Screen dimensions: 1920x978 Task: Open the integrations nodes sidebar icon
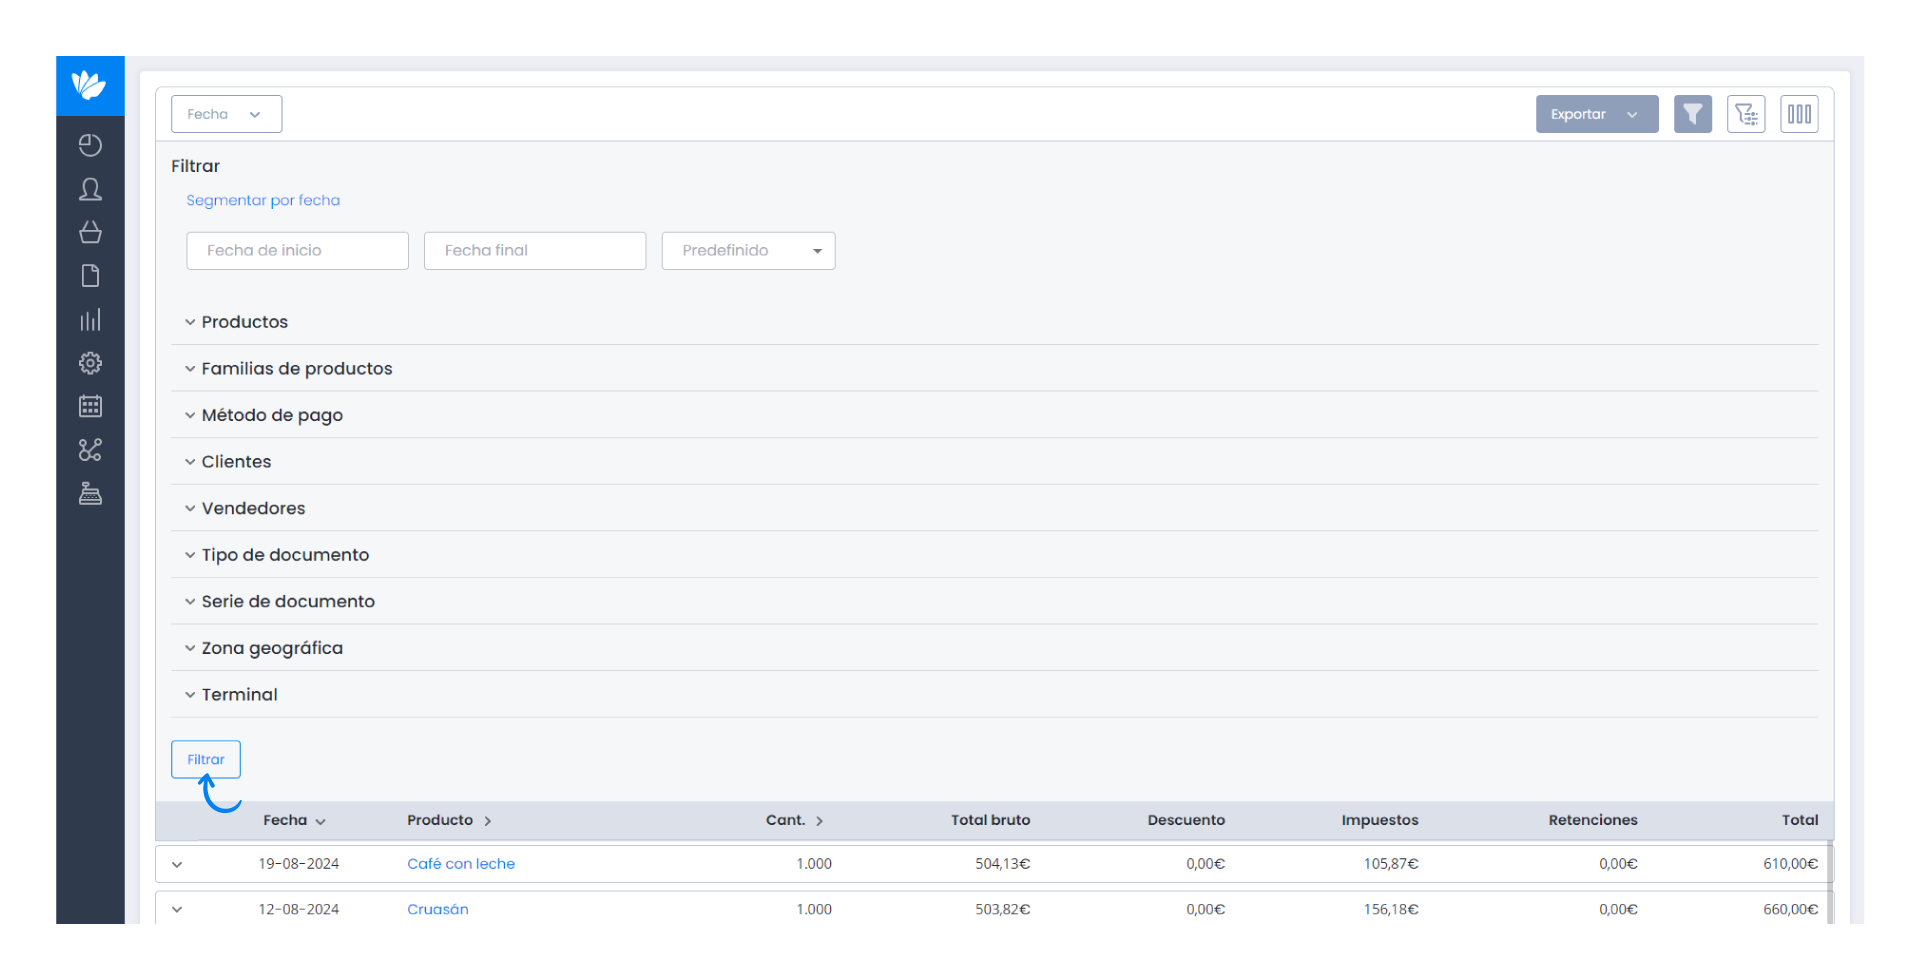pos(90,450)
